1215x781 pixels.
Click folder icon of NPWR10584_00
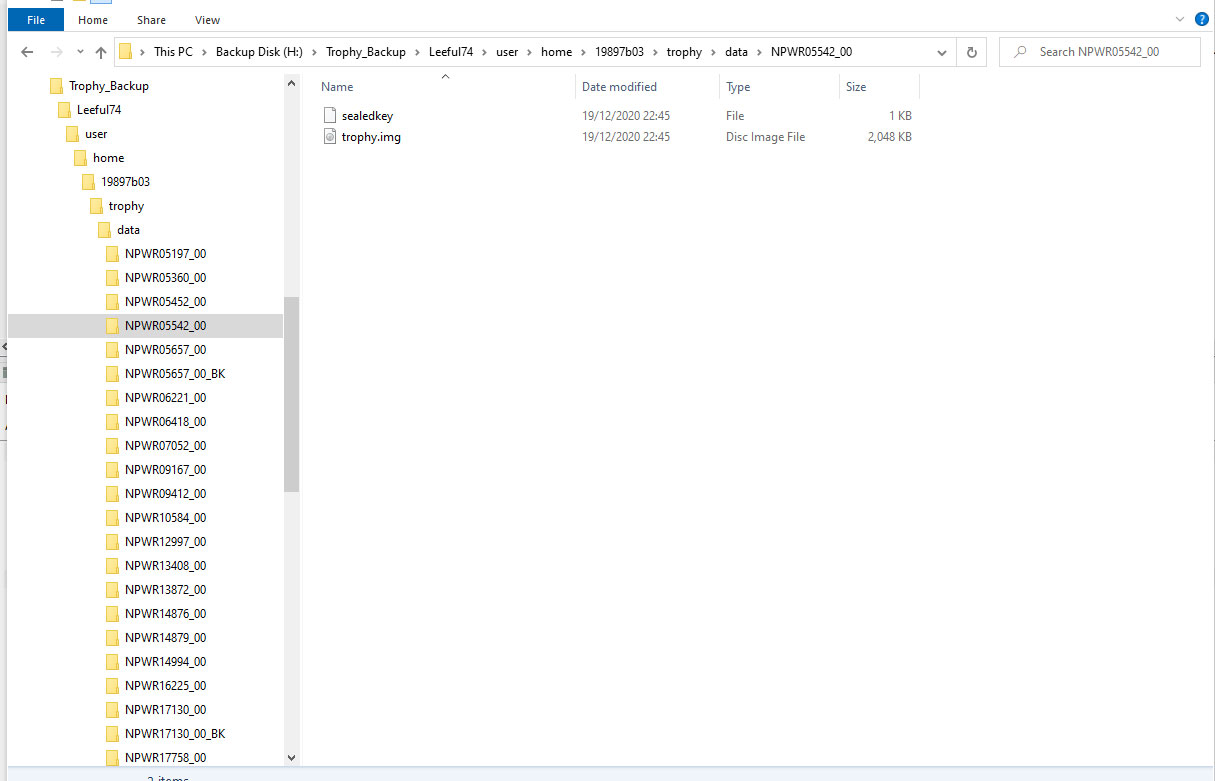pos(113,518)
